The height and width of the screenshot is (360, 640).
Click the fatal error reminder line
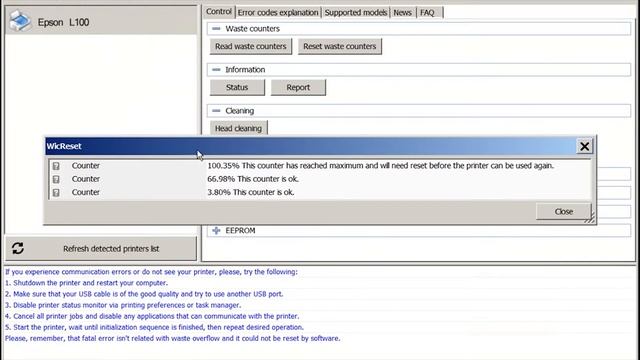click(x=172, y=338)
